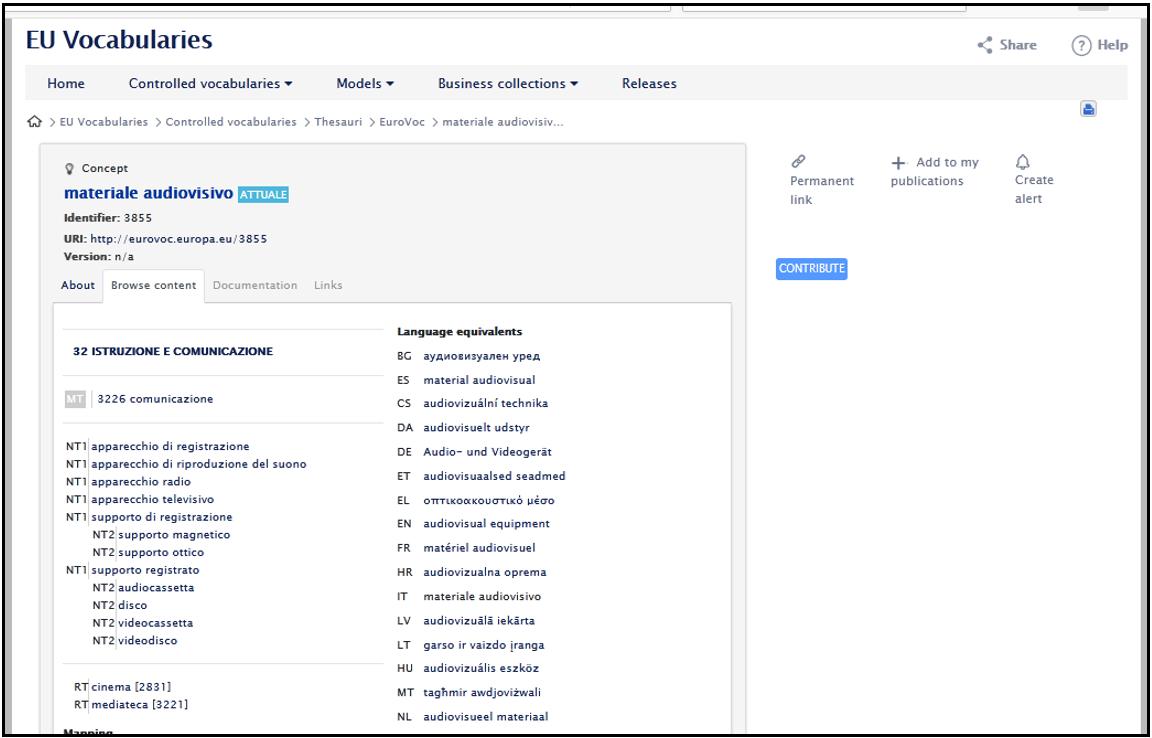Open videodisco narrower term
Viewport: 1152px width, 738px height.
click(148, 640)
